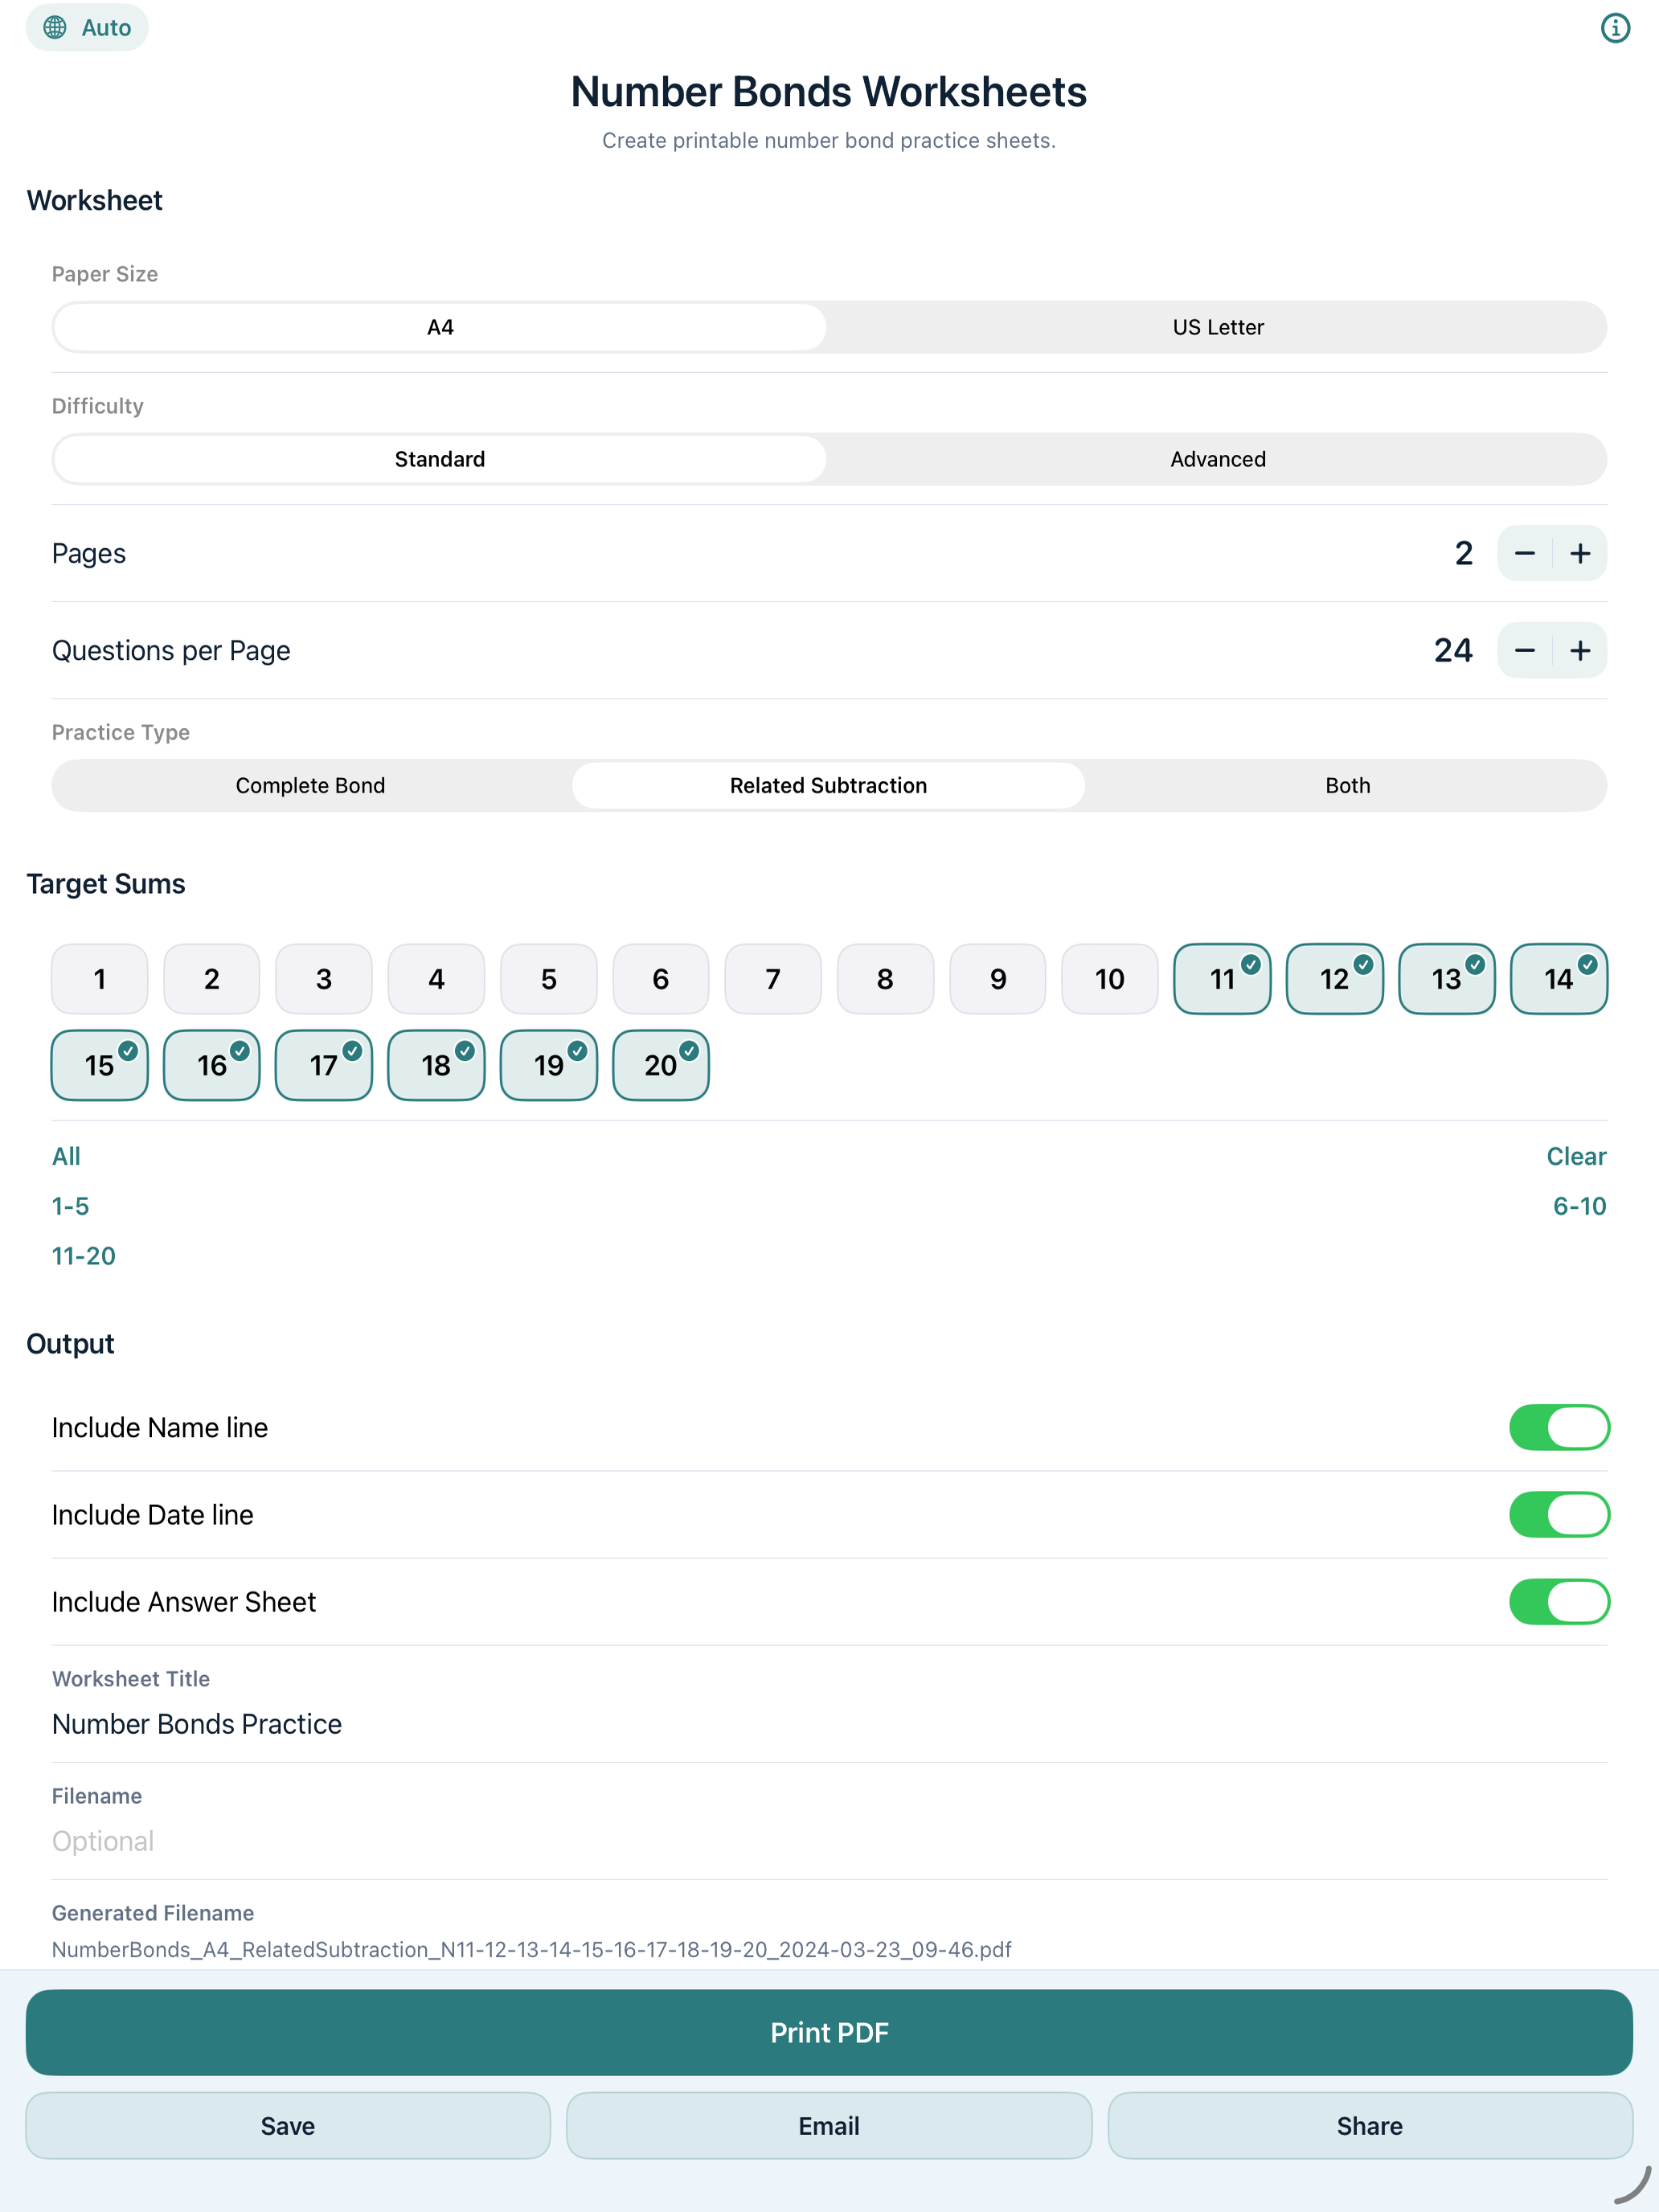Decrease Pages with the minus icon
The image size is (1659, 2212).
[x=1524, y=553]
